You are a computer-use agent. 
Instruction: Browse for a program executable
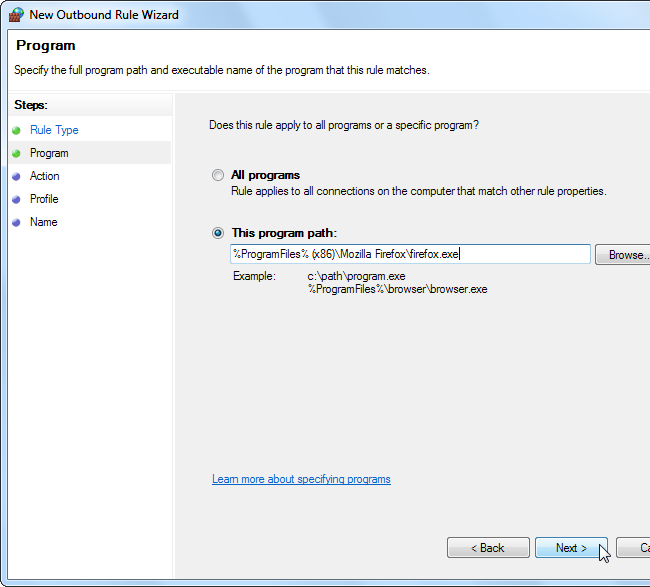pos(624,255)
